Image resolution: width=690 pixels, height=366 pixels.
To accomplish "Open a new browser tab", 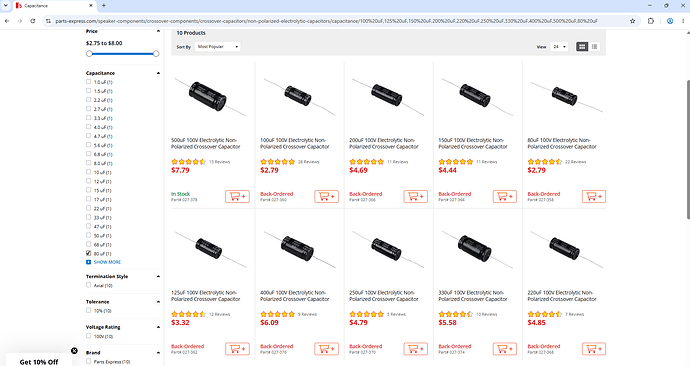I will pos(104,6).
